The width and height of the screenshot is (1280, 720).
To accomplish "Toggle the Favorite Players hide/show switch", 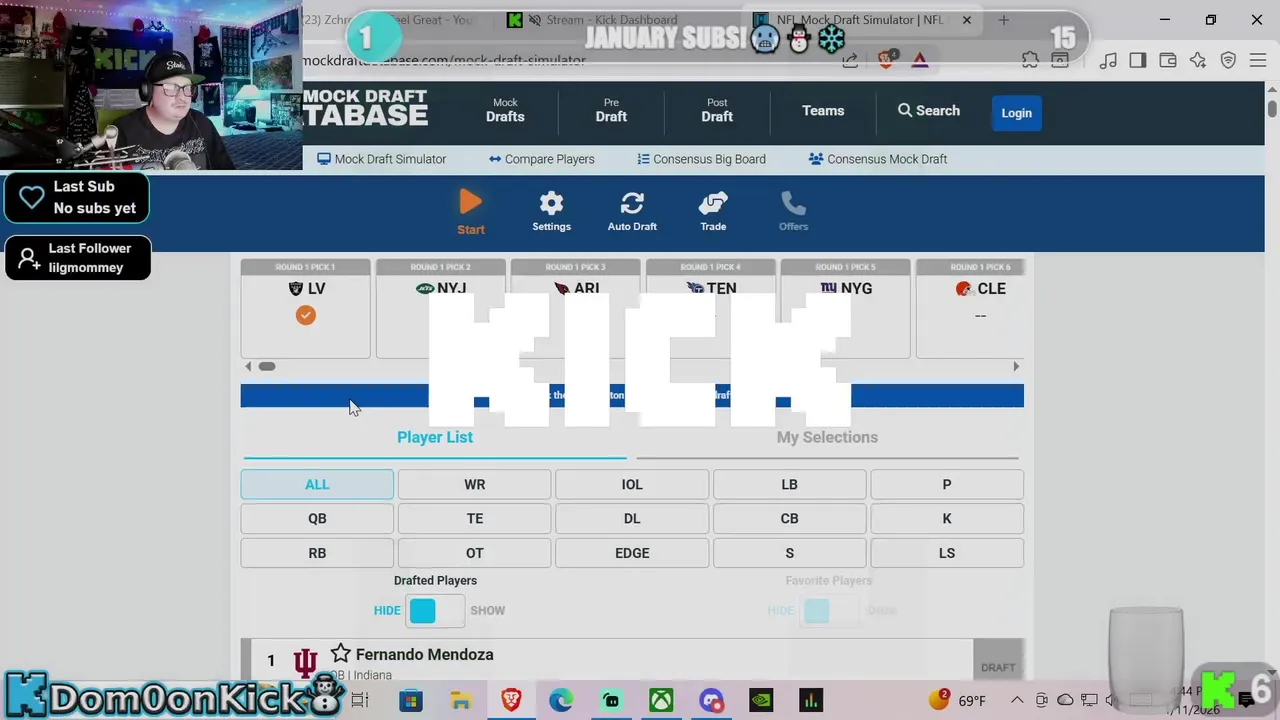I will pos(829,610).
